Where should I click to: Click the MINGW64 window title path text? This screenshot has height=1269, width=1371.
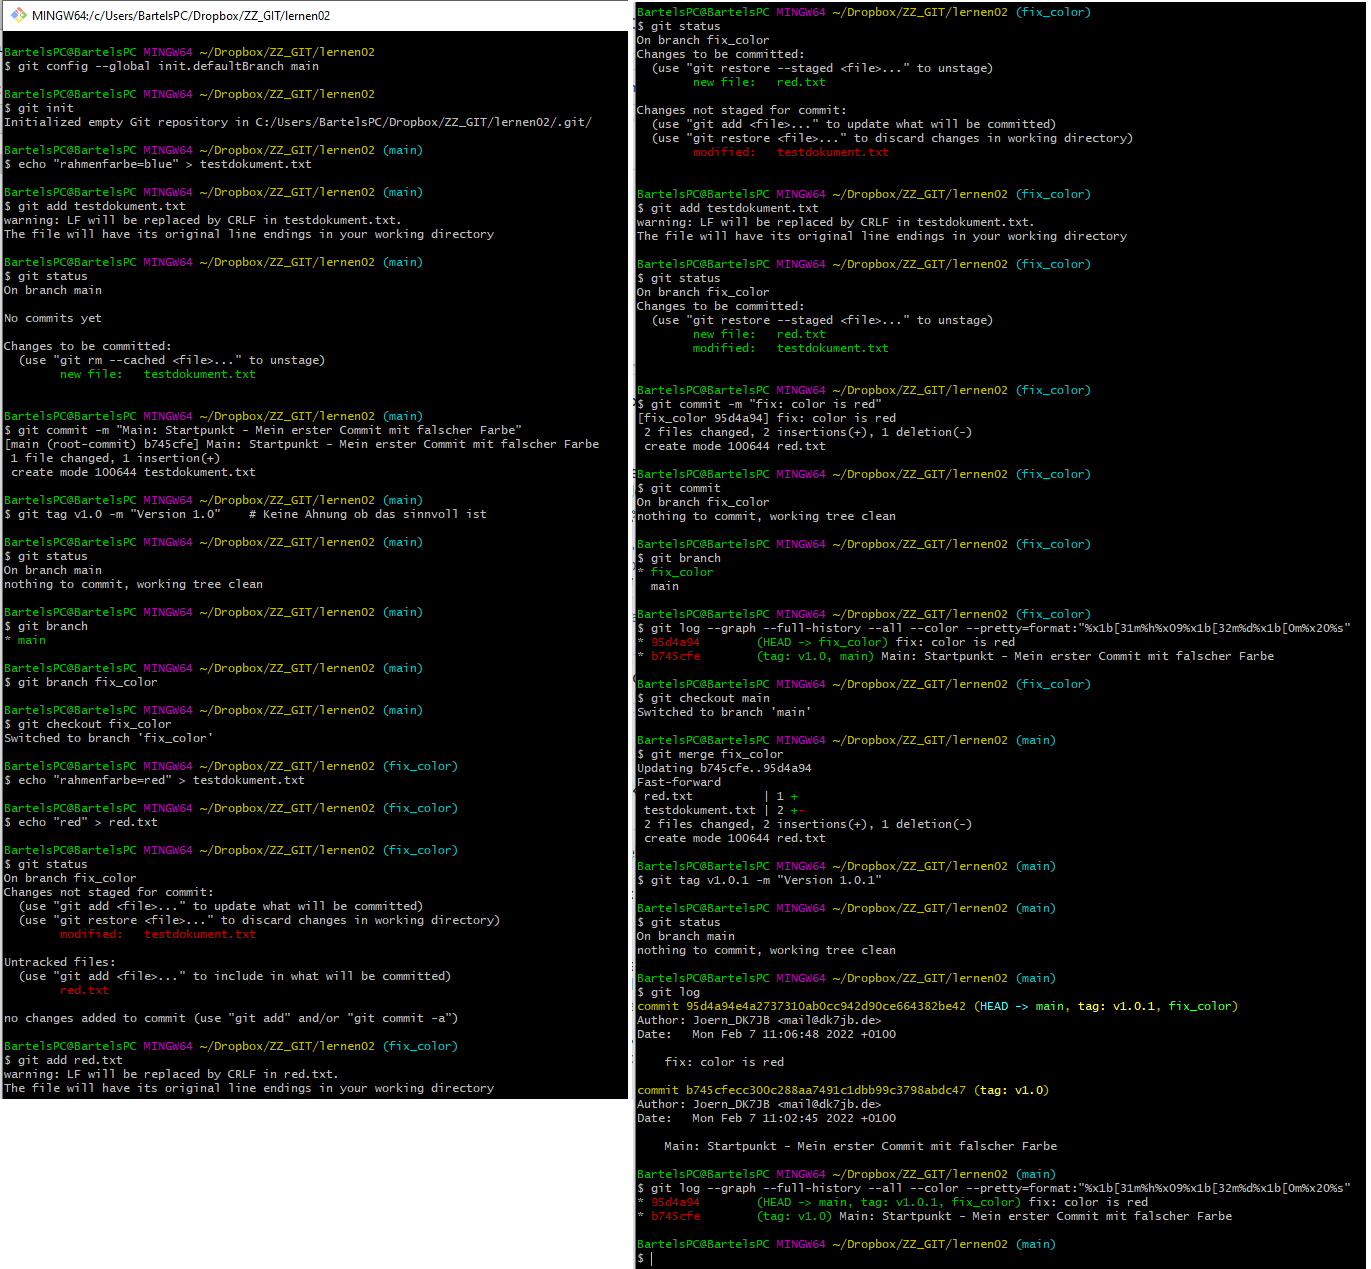(181, 16)
